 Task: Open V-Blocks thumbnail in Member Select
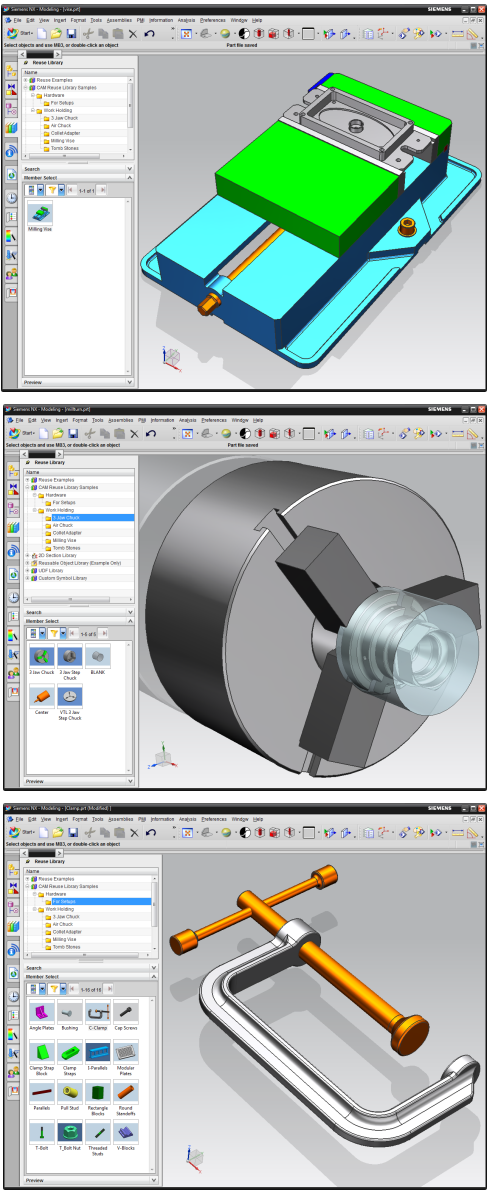pyautogui.click(x=126, y=1133)
